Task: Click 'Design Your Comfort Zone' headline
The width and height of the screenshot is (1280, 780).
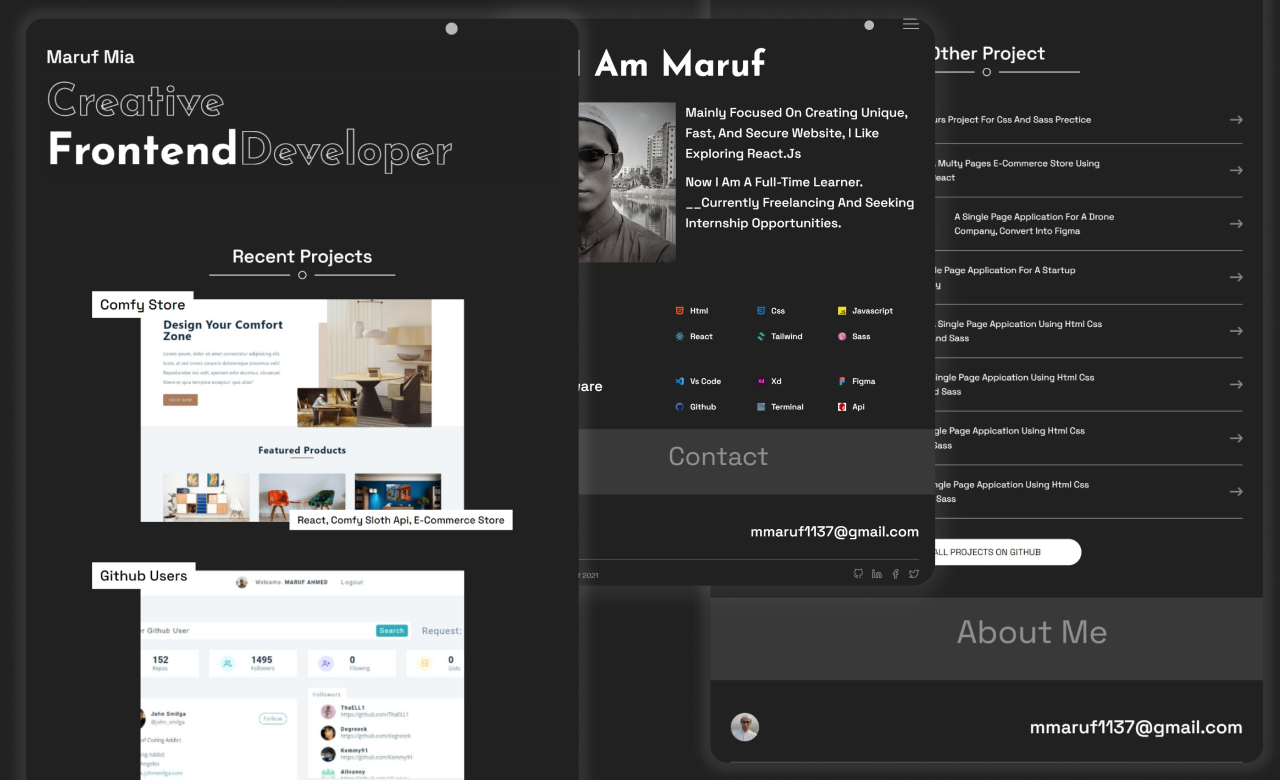Action: [x=223, y=331]
